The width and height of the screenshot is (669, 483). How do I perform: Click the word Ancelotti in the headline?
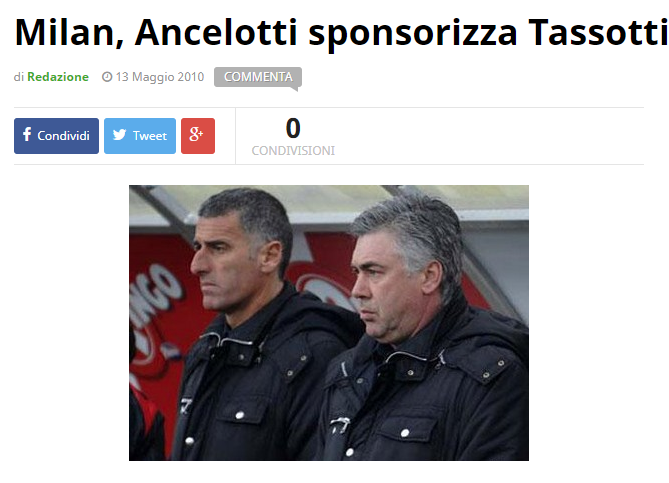(216, 32)
